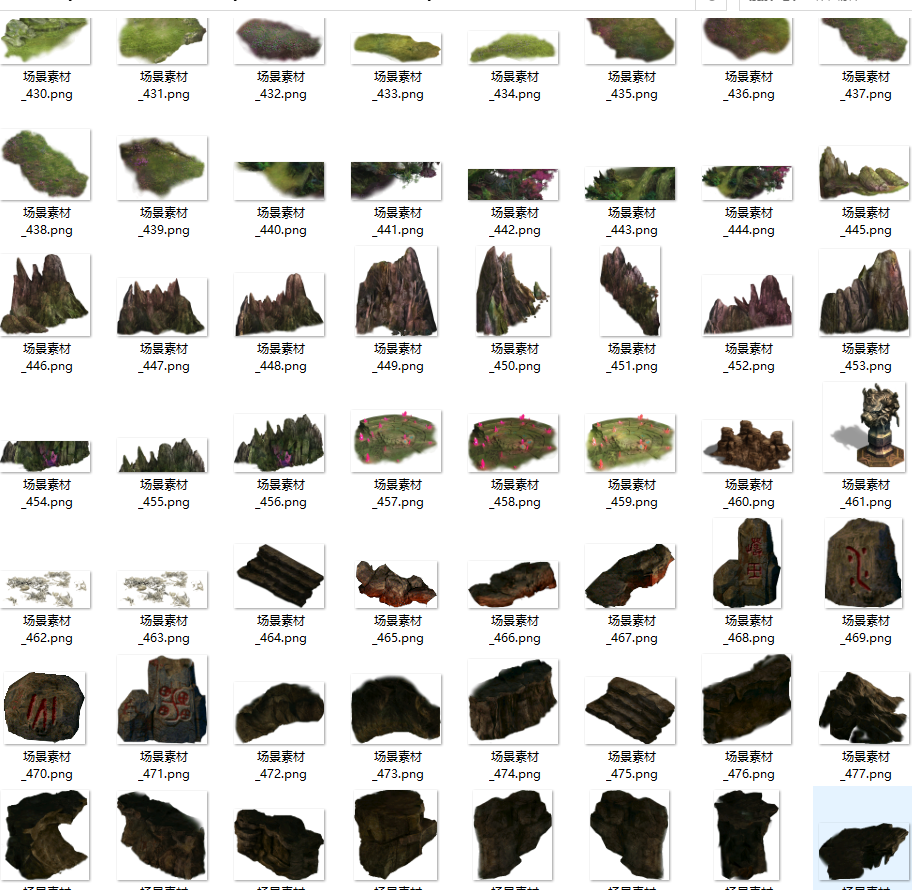This screenshot has width=912, height=890.
Task: Select the round rune stone 场景素材_470.png
Action: (46, 708)
